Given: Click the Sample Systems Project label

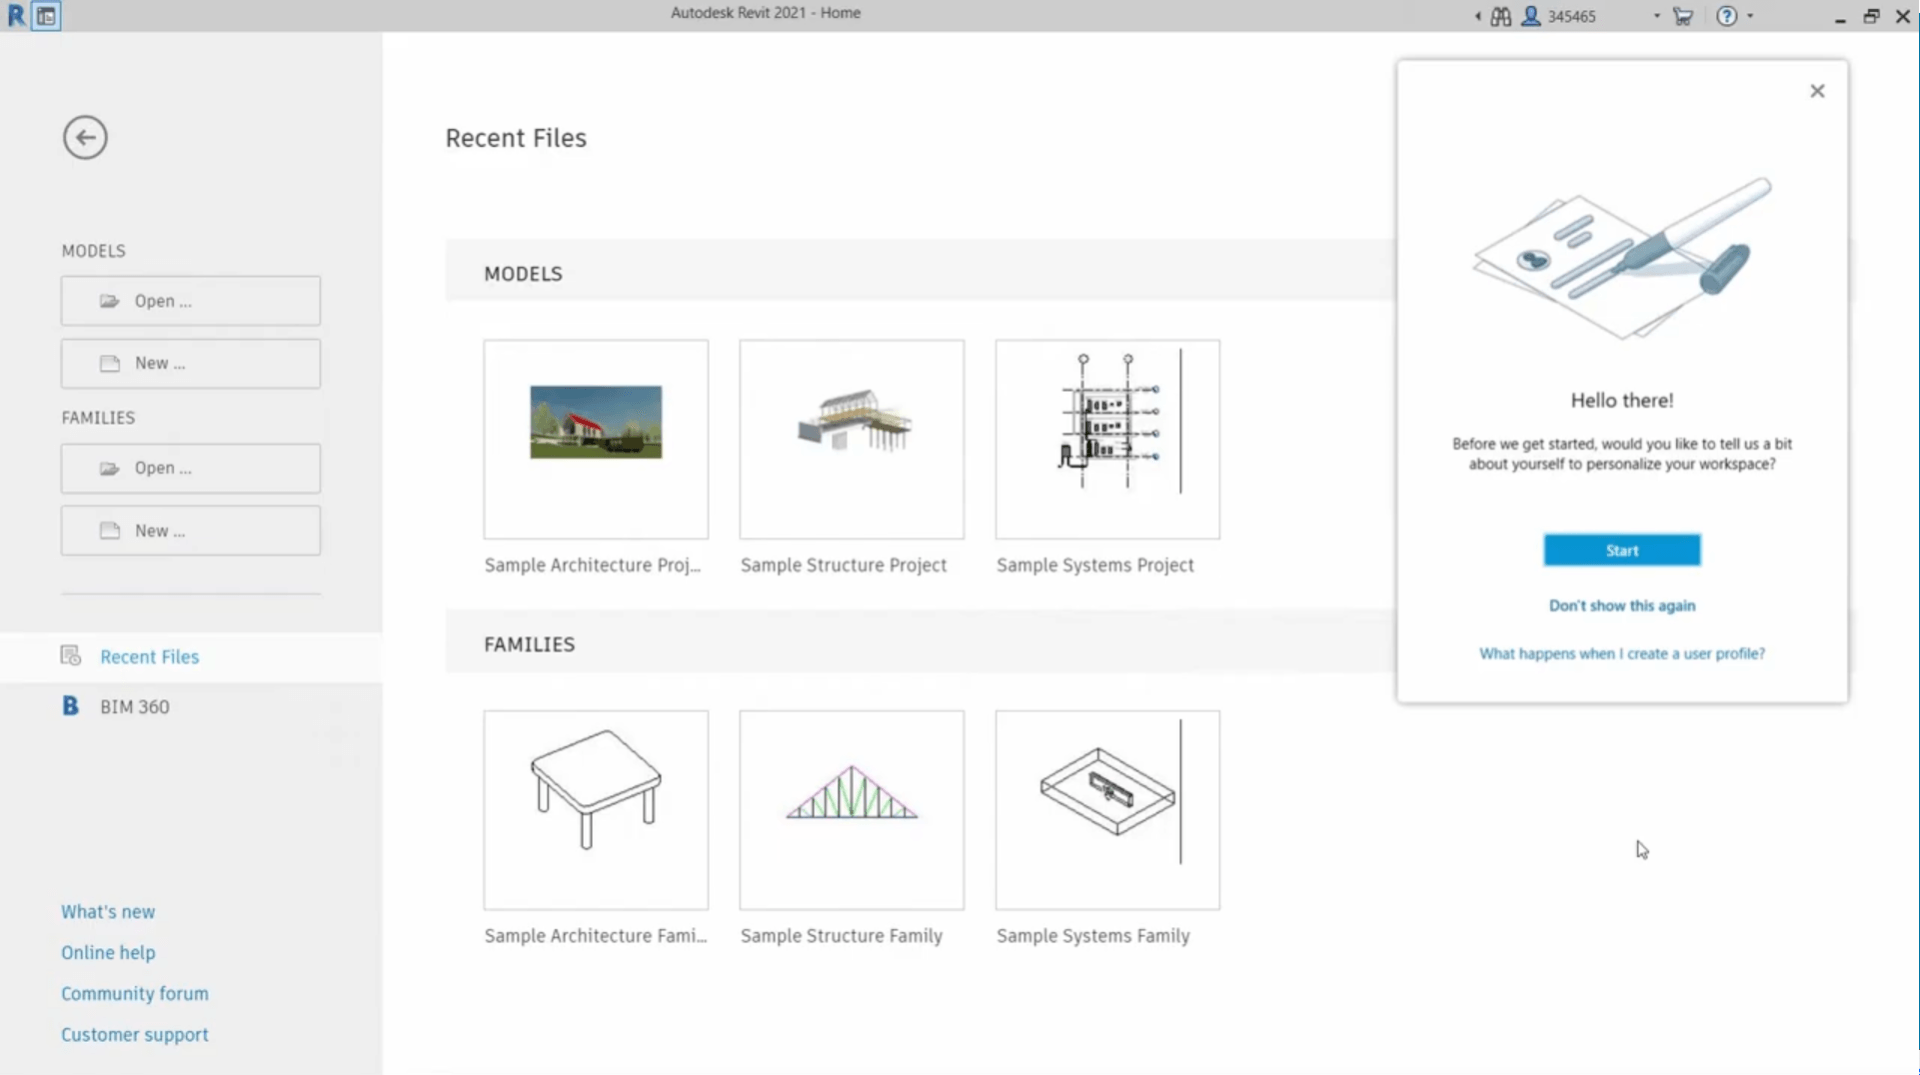Looking at the screenshot, I should [x=1095, y=565].
